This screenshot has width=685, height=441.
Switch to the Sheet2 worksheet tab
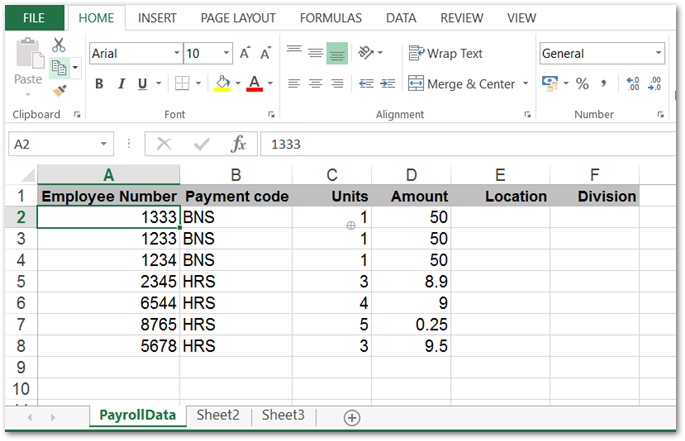217,415
